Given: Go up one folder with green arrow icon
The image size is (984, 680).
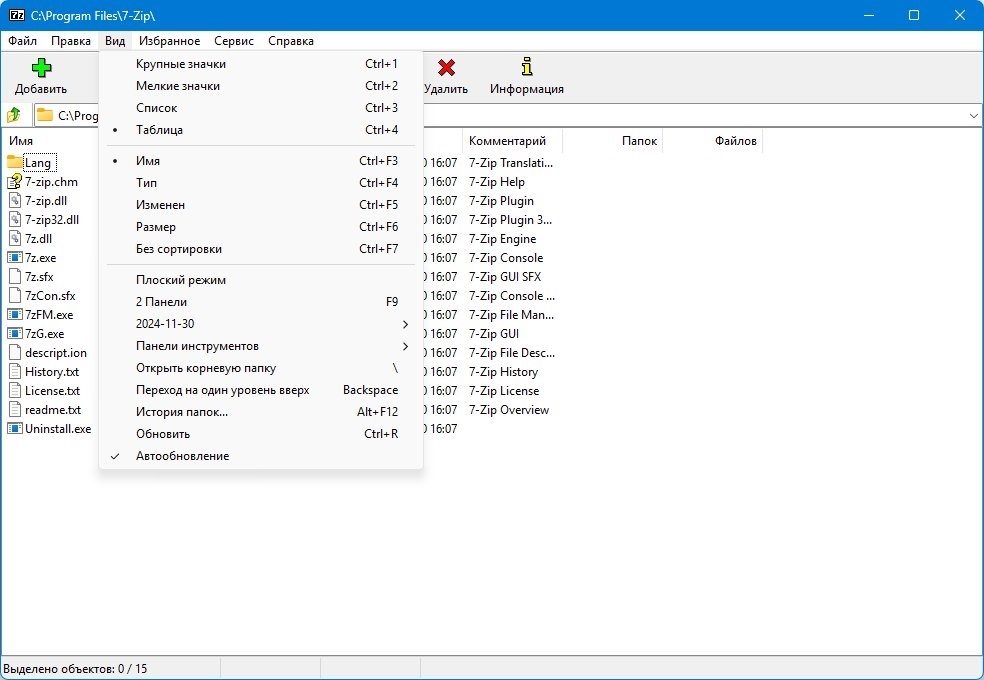Looking at the screenshot, I should coord(14,115).
